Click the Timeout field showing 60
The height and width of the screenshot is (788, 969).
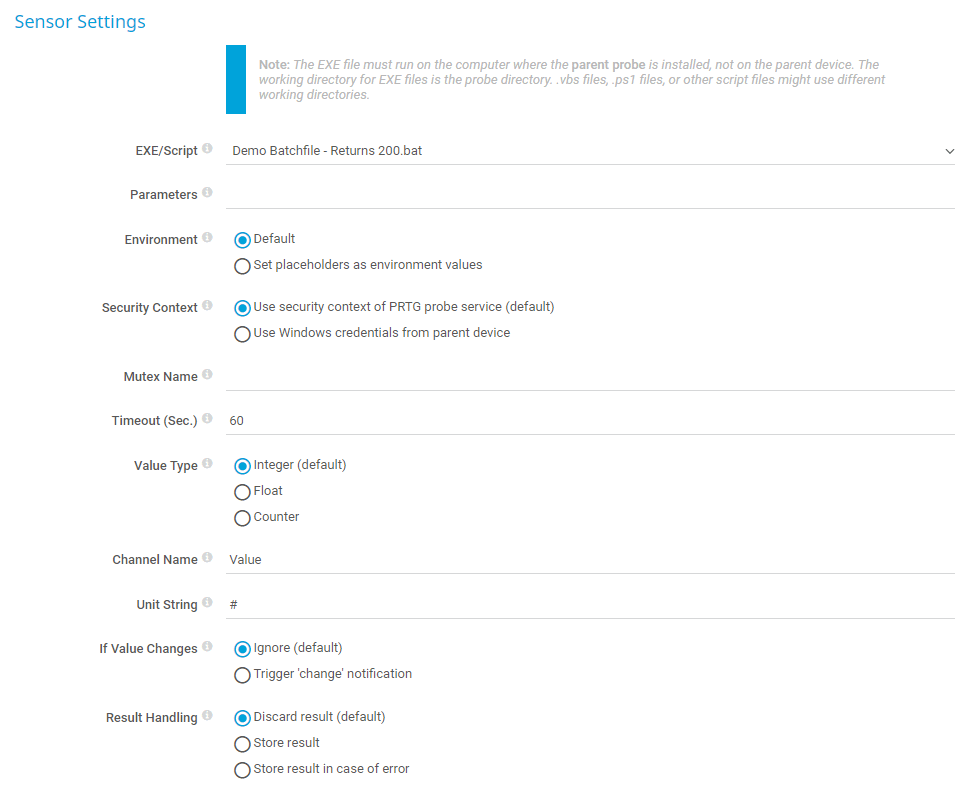(x=590, y=421)
